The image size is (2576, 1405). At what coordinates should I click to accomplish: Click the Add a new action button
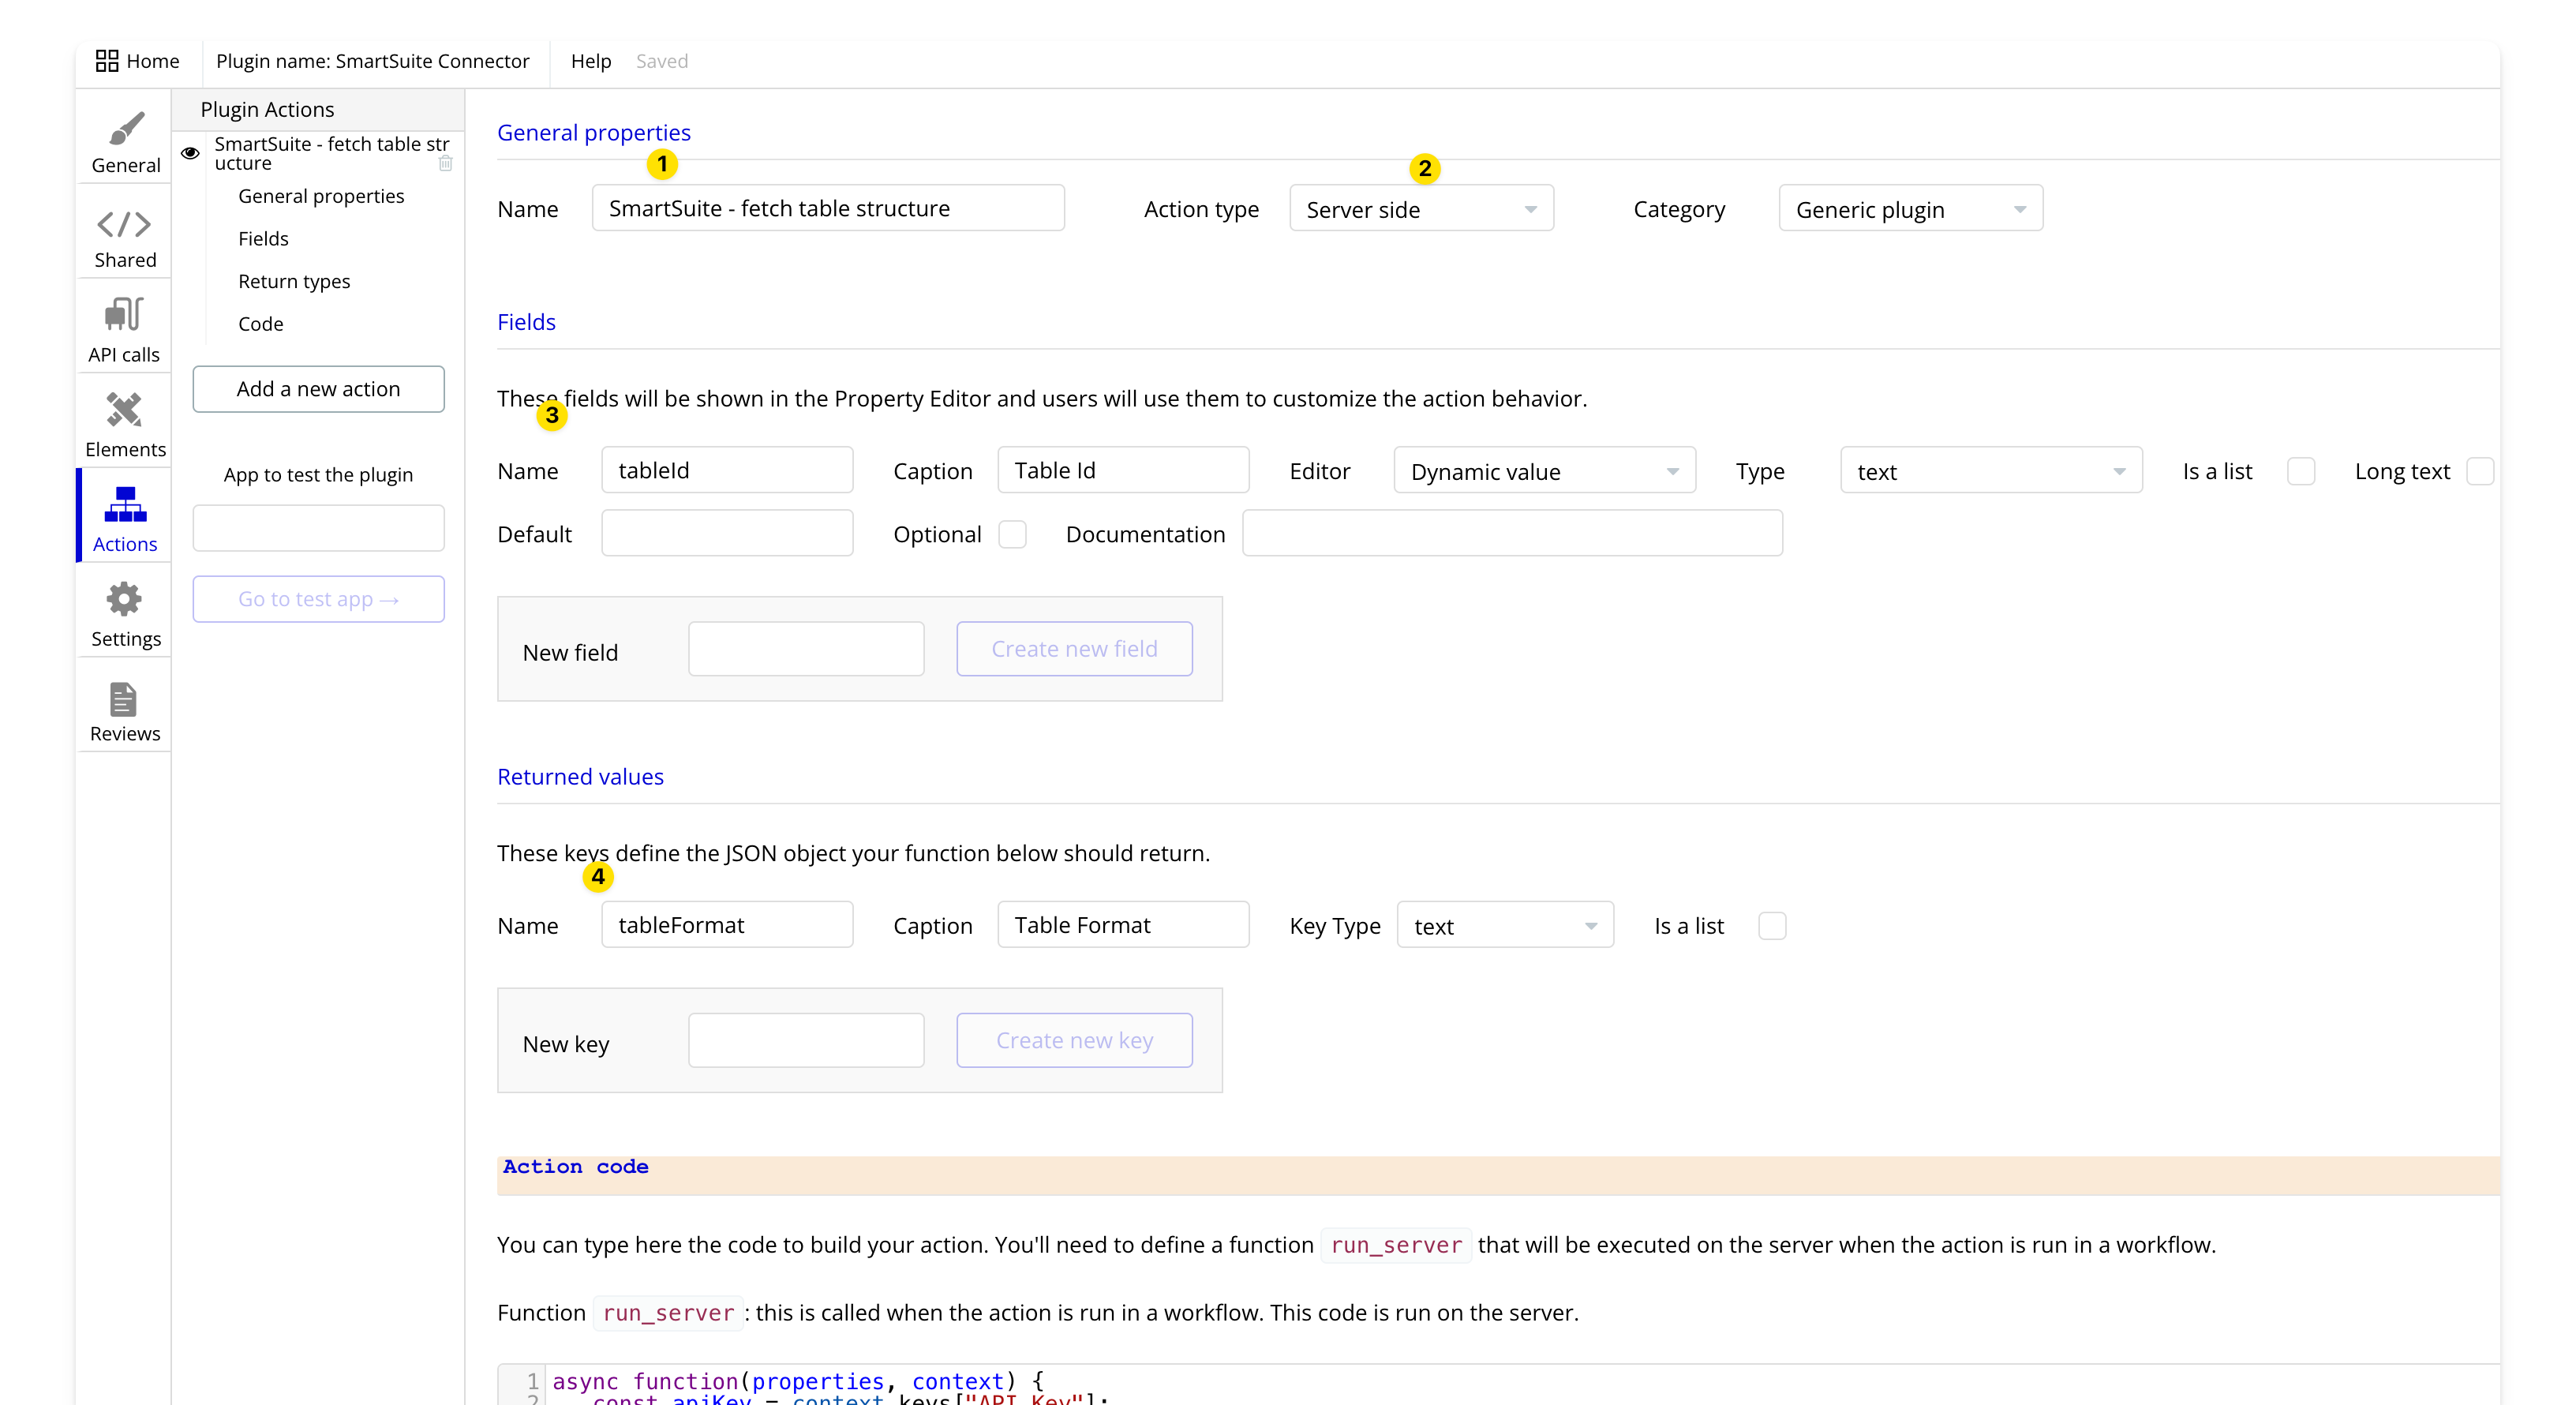point(318,389)
